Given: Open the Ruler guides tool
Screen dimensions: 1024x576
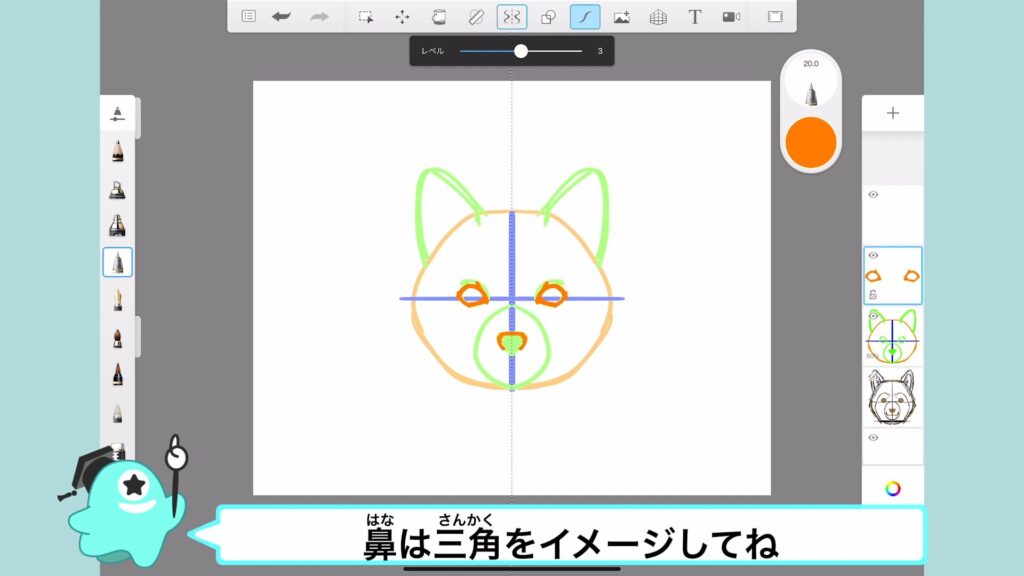Looking at the screenshot, I should pos(475,17).
